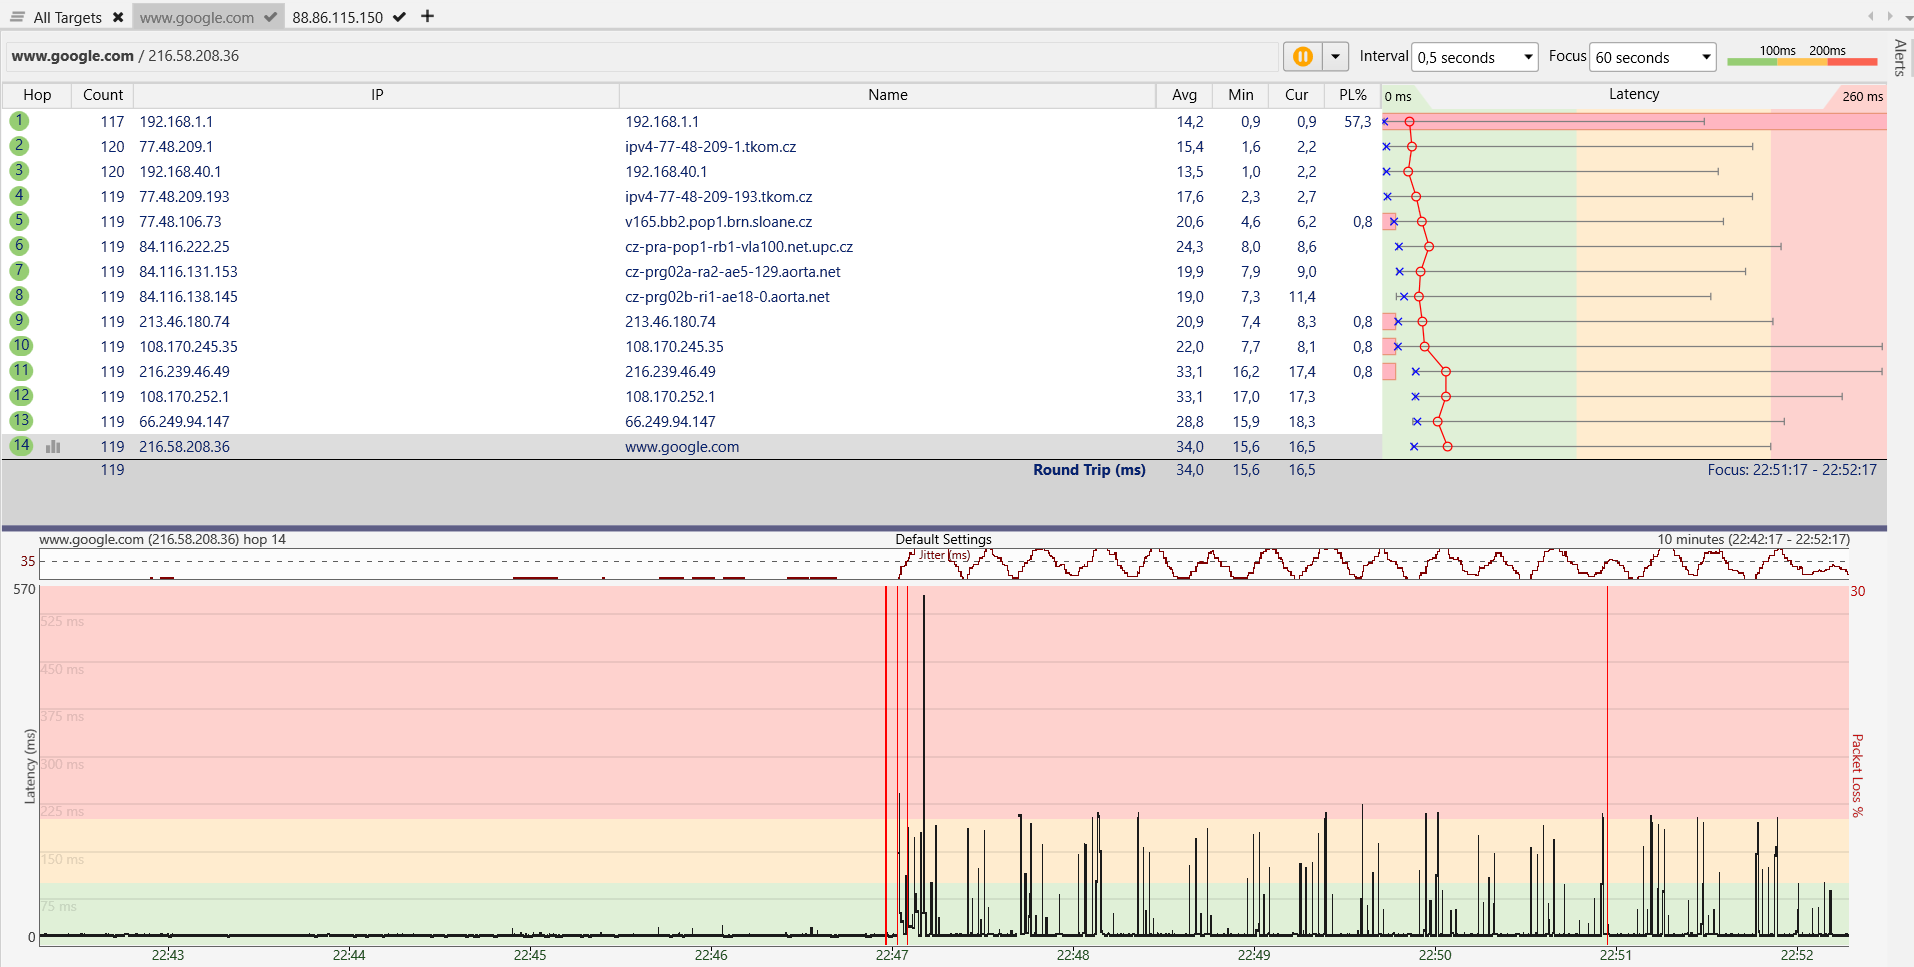Image resolution: width=1914 pixels, height=967 pixels.
Task: Click the green hop 1 circle
Action: coord(19,121)
